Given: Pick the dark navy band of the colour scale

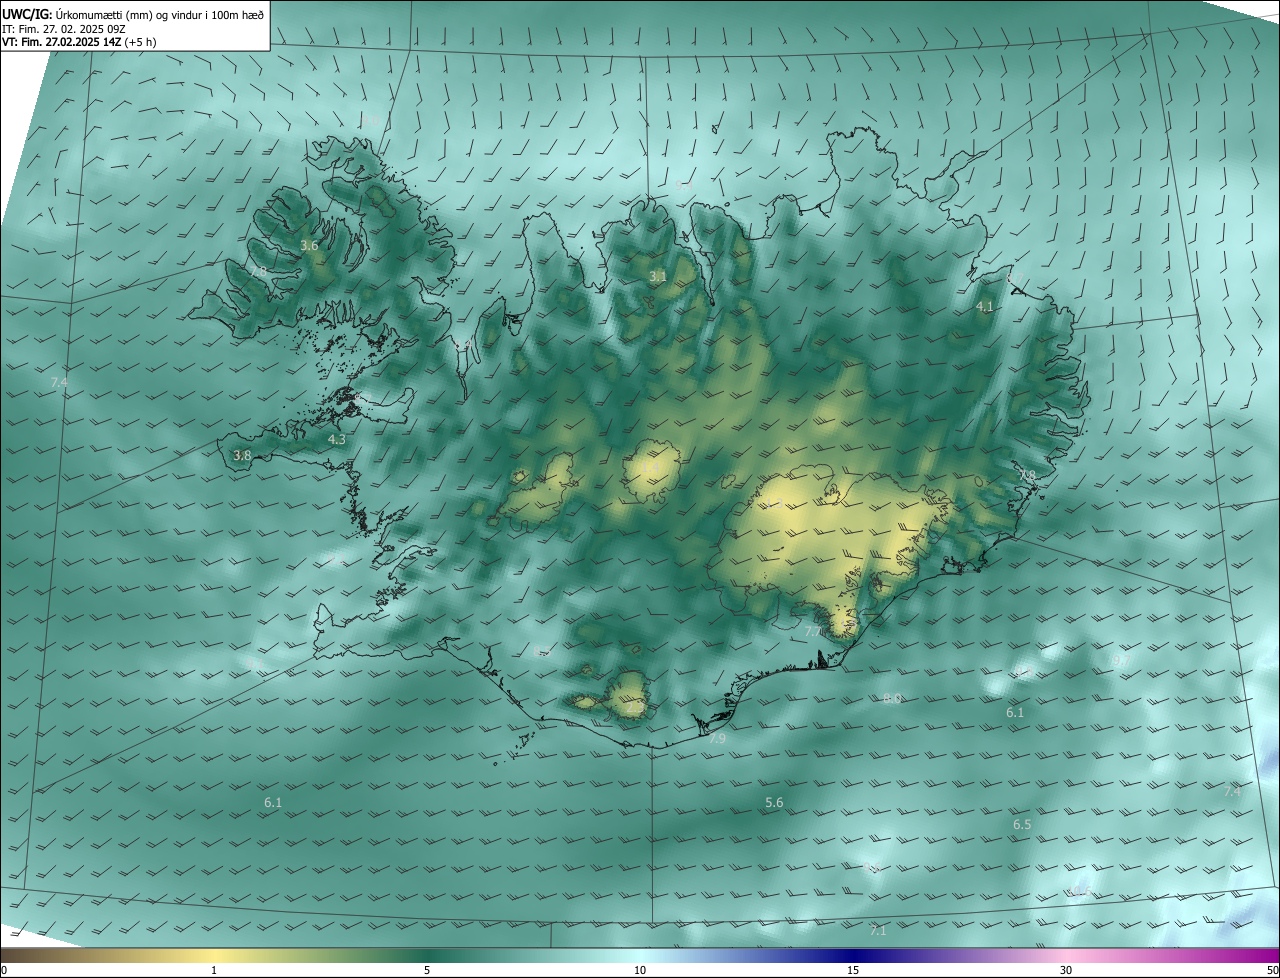Looking at the screenshot, I should (853, 956).
